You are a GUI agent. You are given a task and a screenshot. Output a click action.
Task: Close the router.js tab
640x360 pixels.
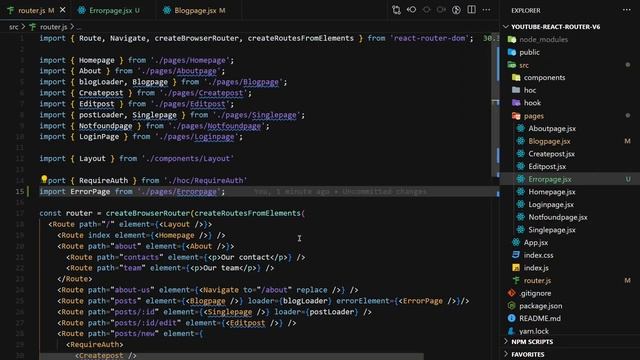[x=63, y=10]
